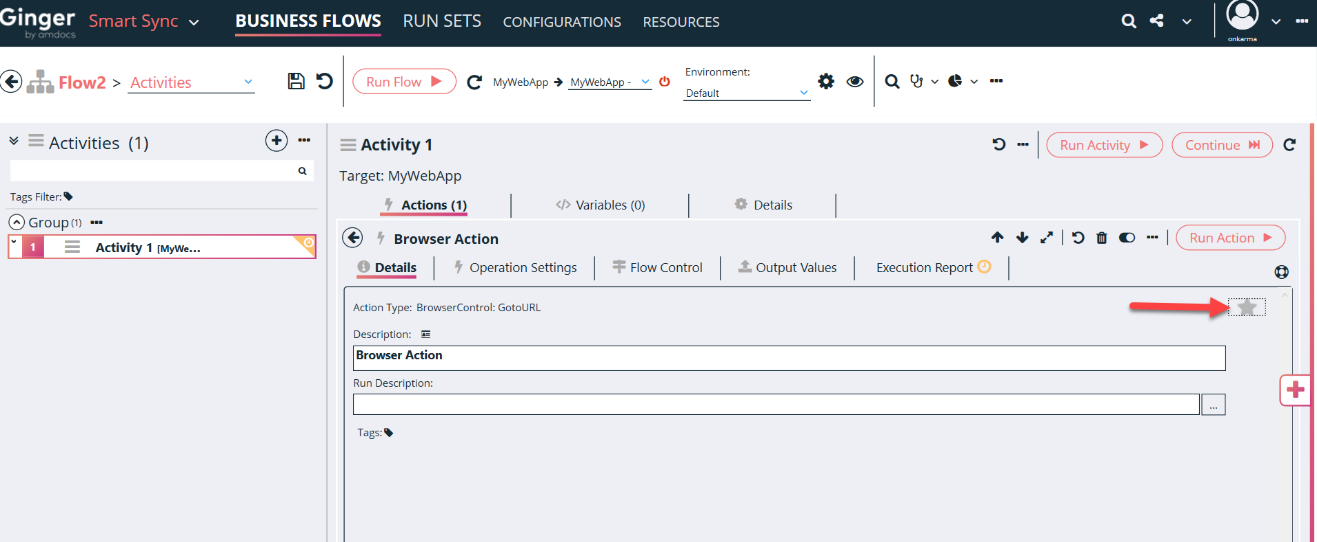This screenshot has width=1317, height=542.
Task: Open the Activities view dropdown beside Flow2
Action: (191, 83)
